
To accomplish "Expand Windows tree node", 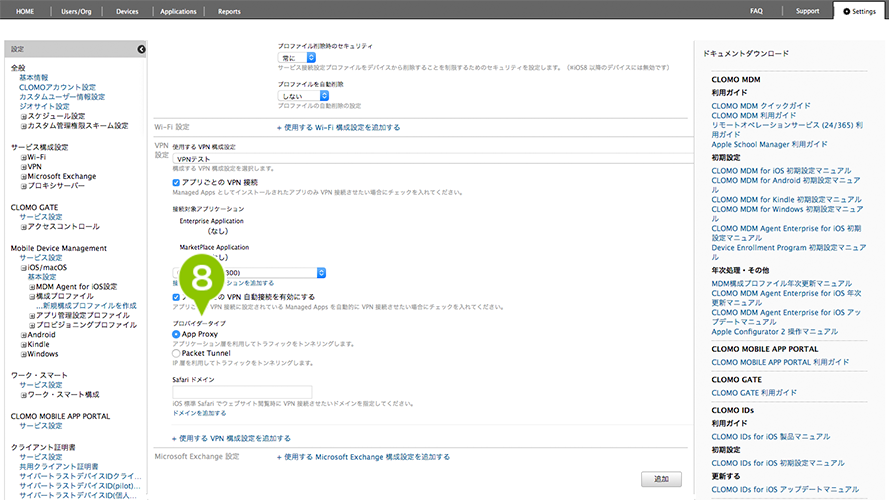I will click(x=24, y=355).
